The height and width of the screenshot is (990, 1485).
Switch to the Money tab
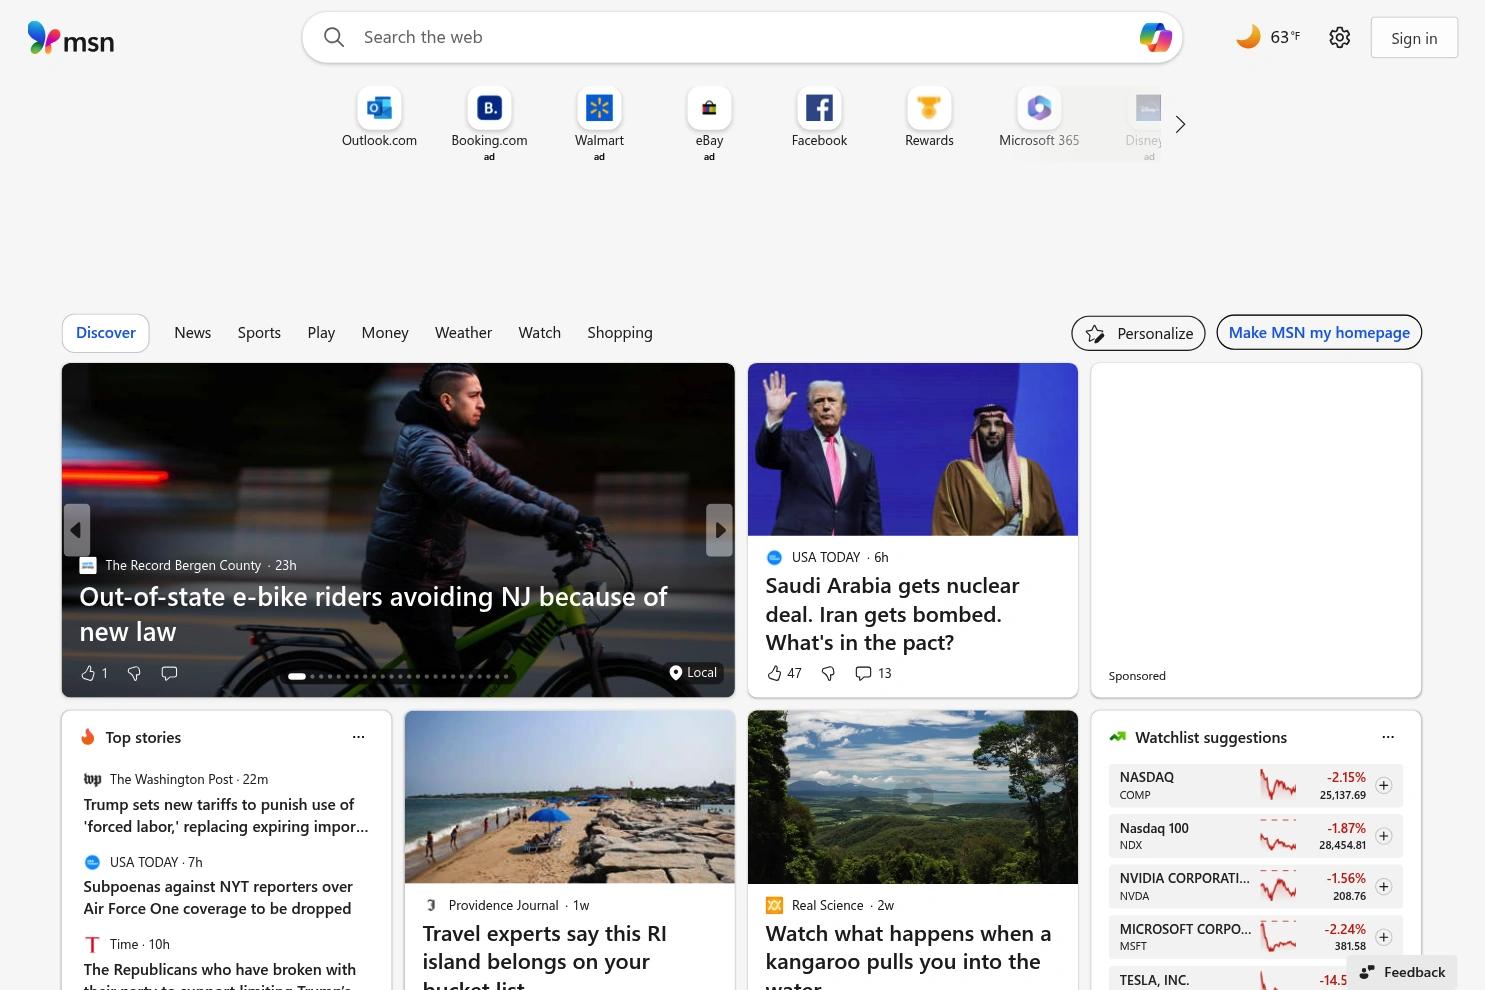385,333
